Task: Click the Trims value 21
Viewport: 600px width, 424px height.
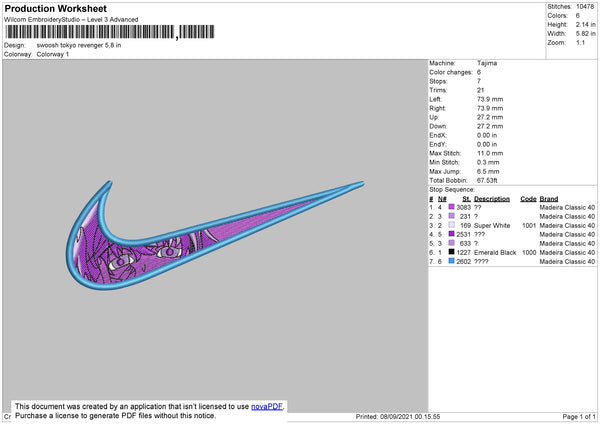Action: 481,90
